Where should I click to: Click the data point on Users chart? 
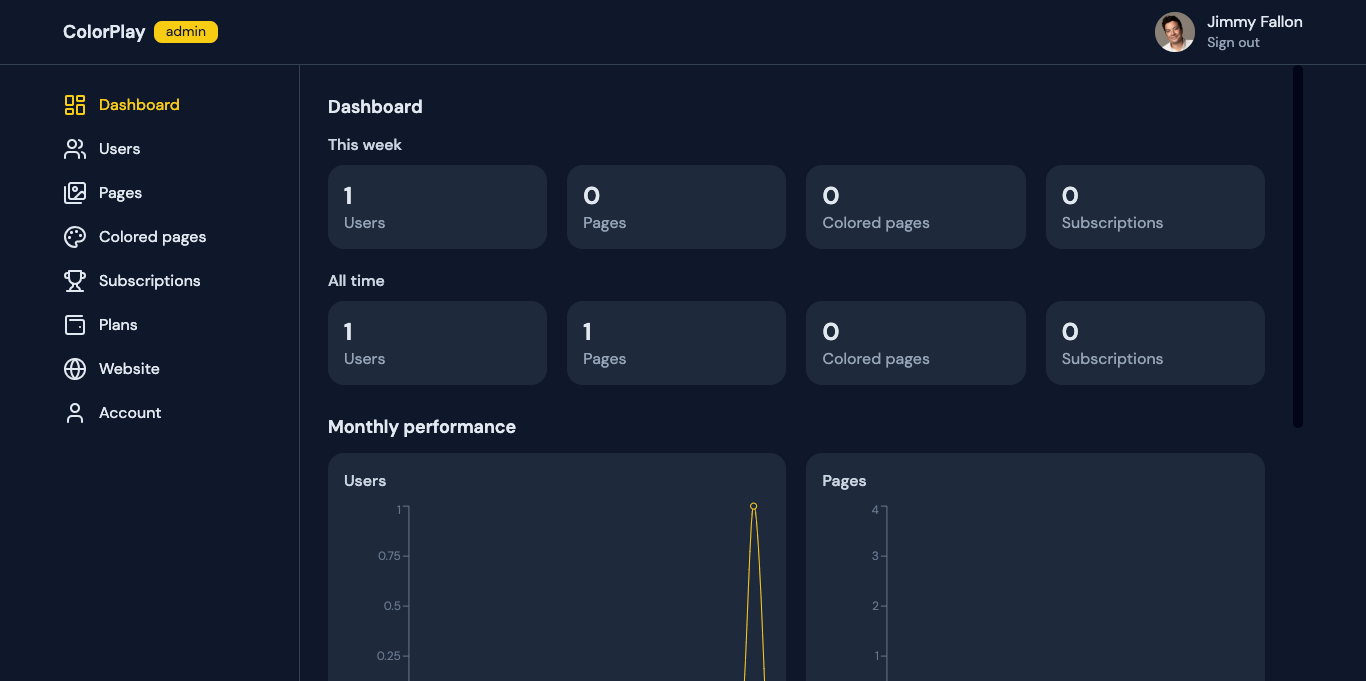[x=753, y=506]
